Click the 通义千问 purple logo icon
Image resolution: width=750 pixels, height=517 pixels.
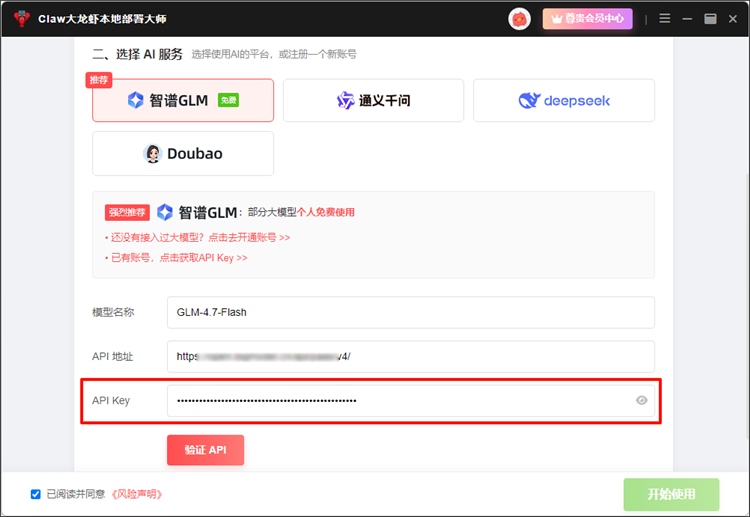pyautogui.click(x=345, y=100)
